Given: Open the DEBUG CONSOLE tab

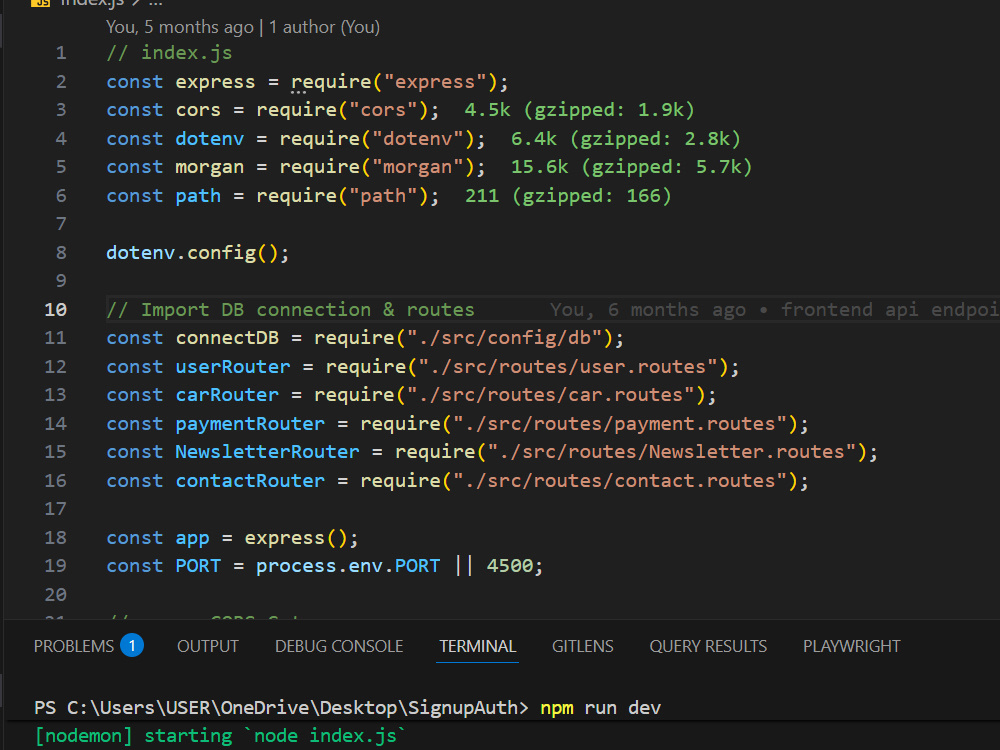Looking at the screenshot, I should click(339, 646).
